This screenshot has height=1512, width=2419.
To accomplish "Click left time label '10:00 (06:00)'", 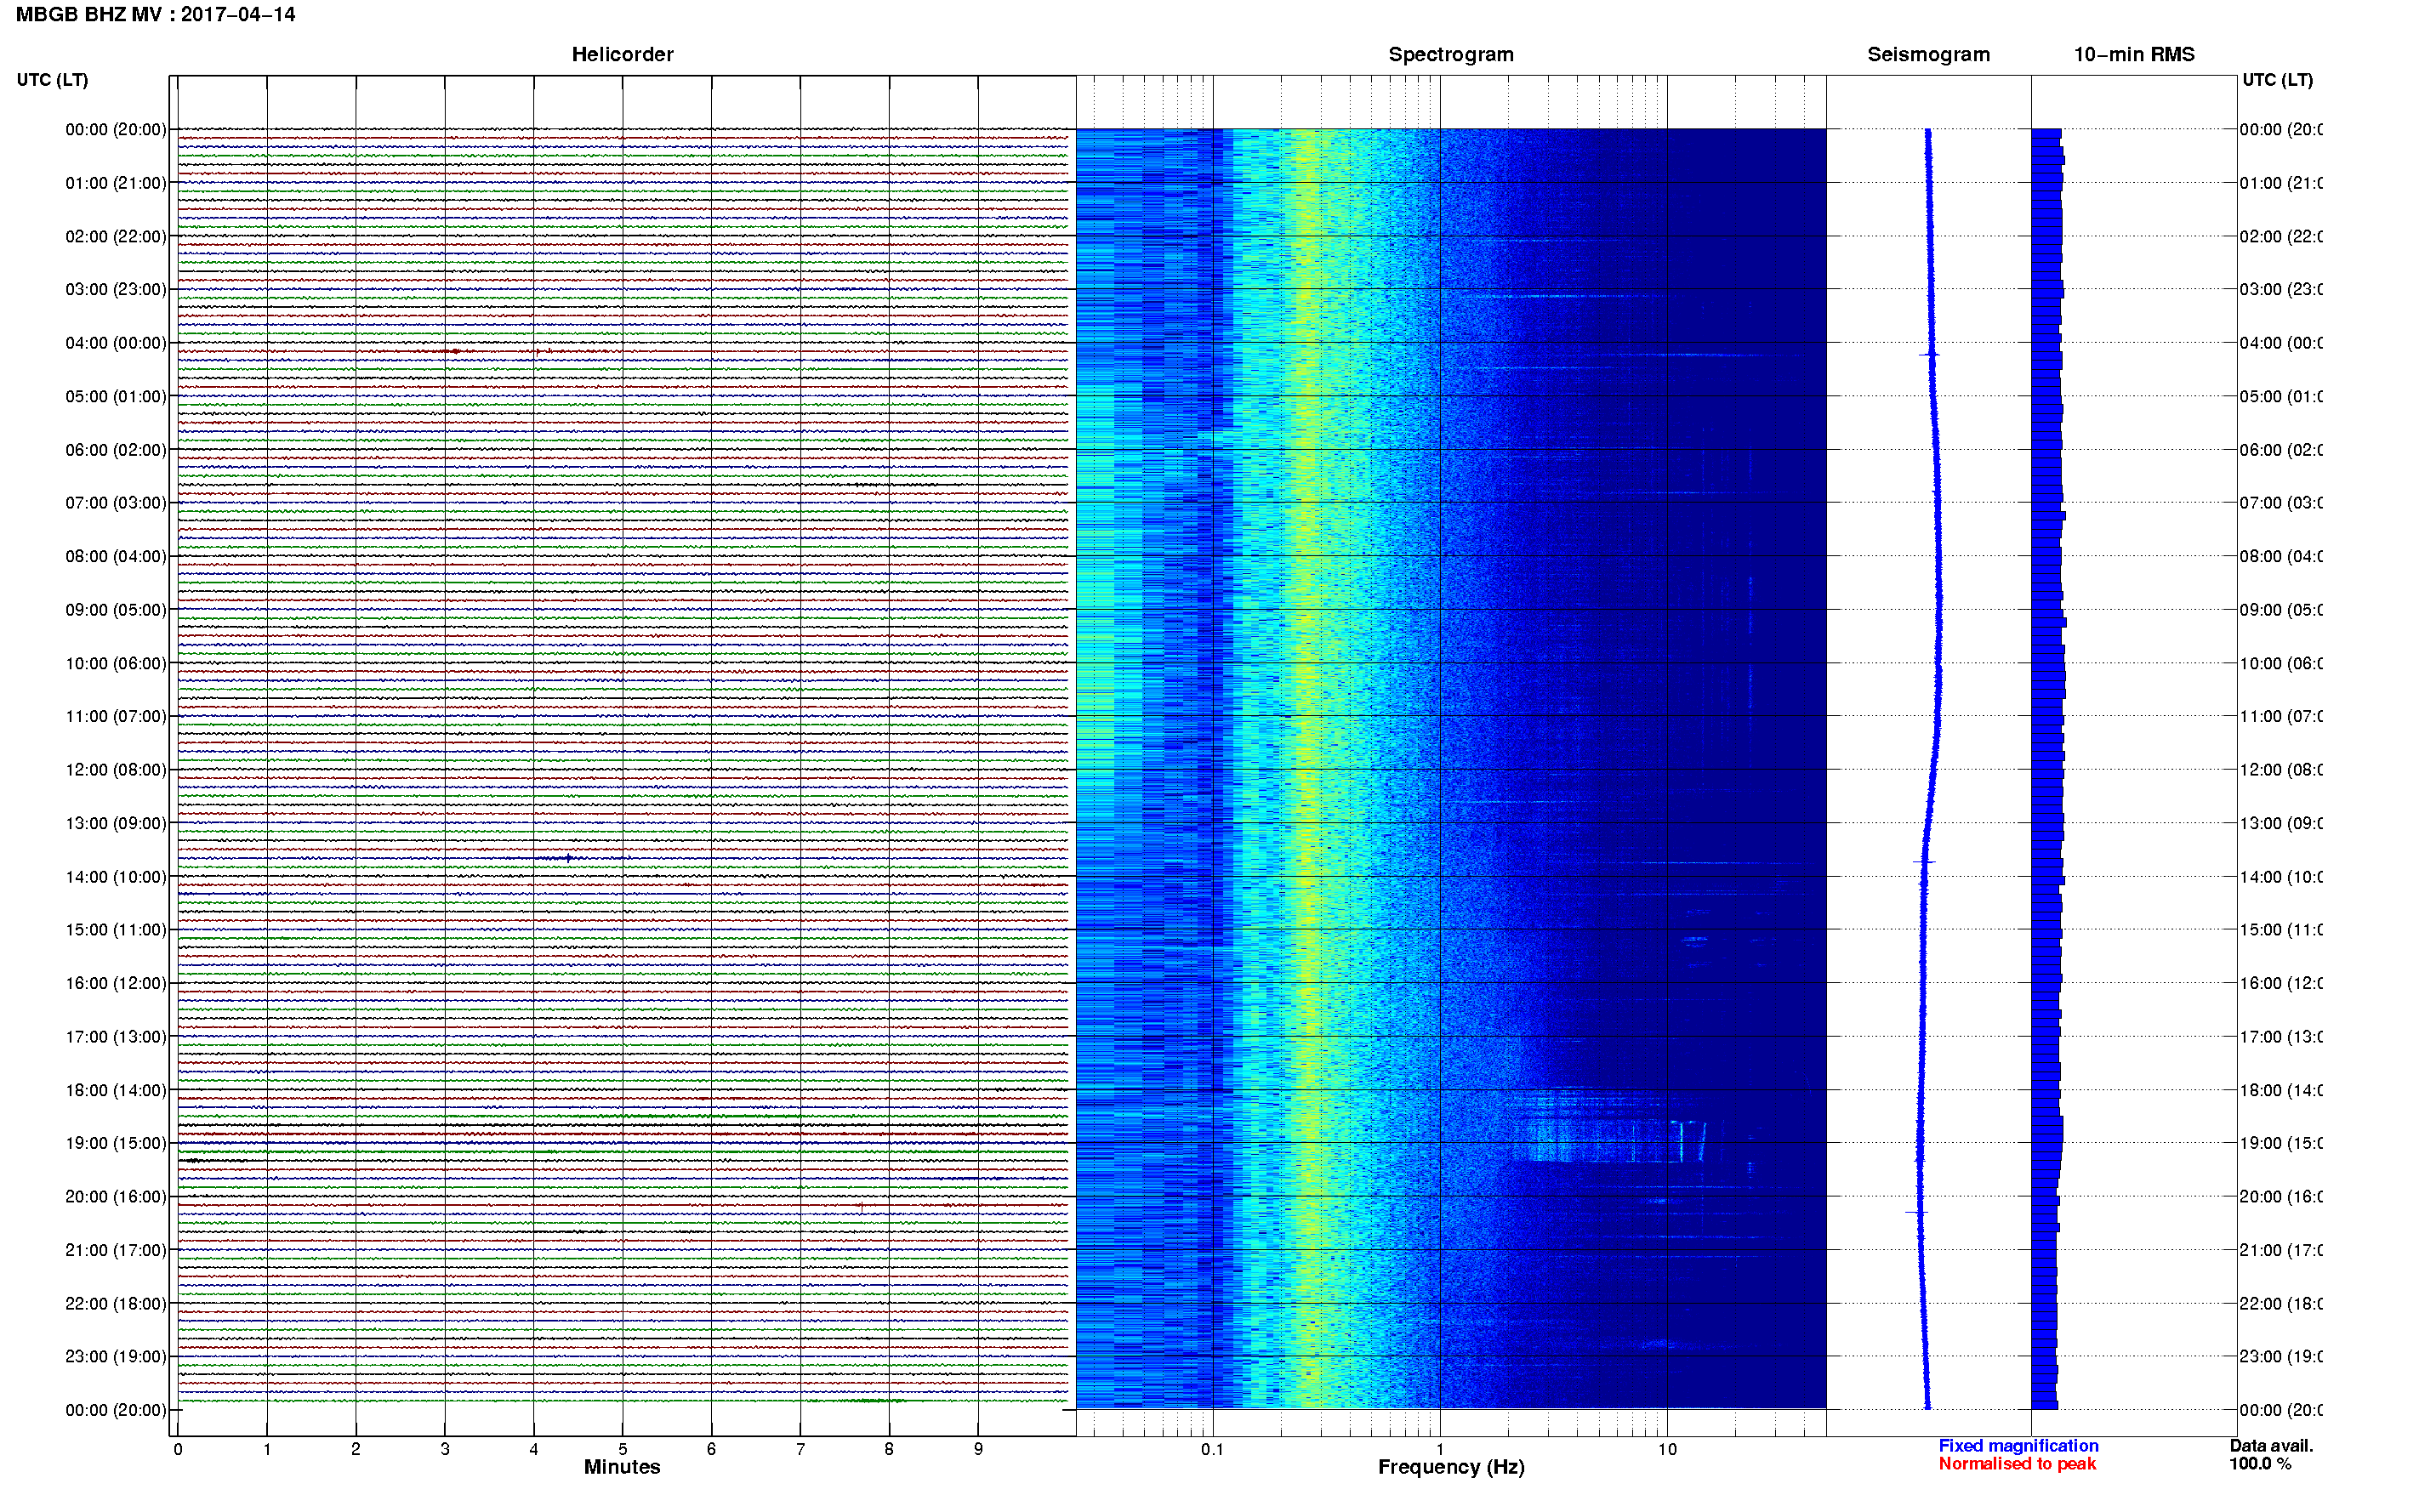I will (x=116, y=663).
